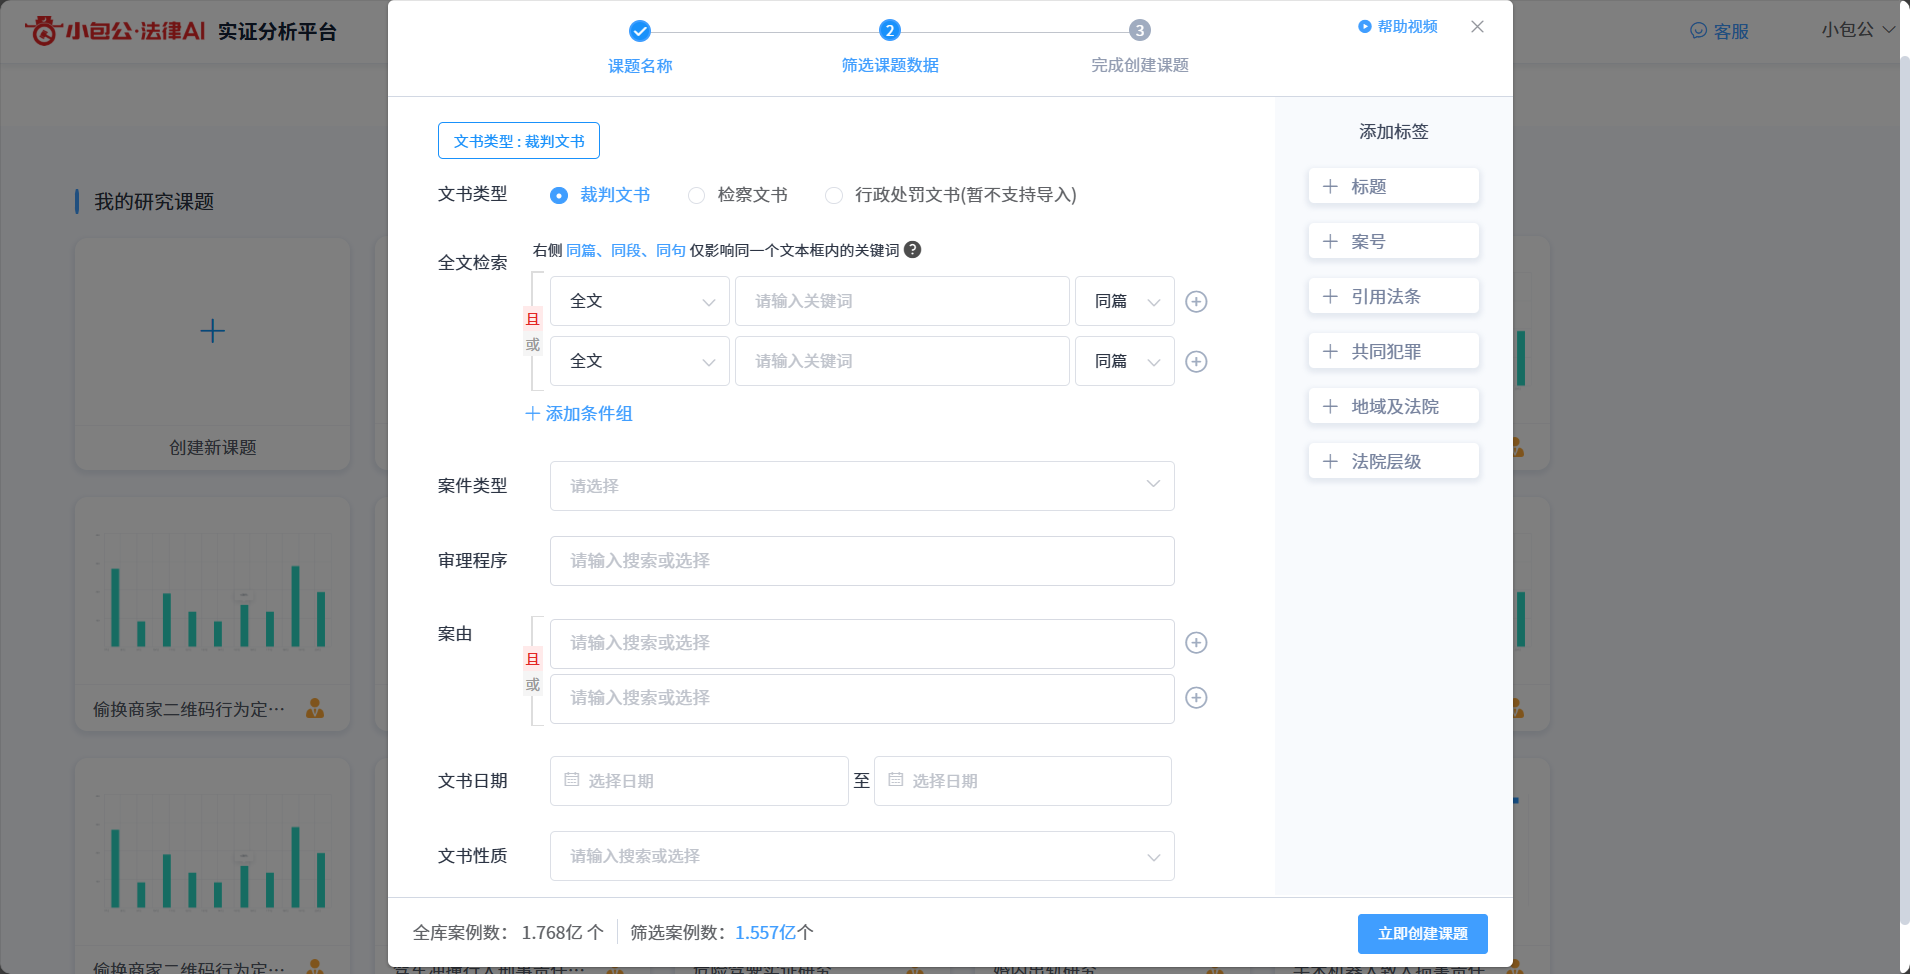Open first 全文 scope dropdown
Screen dimensions: 1910x974
(639, 302)
